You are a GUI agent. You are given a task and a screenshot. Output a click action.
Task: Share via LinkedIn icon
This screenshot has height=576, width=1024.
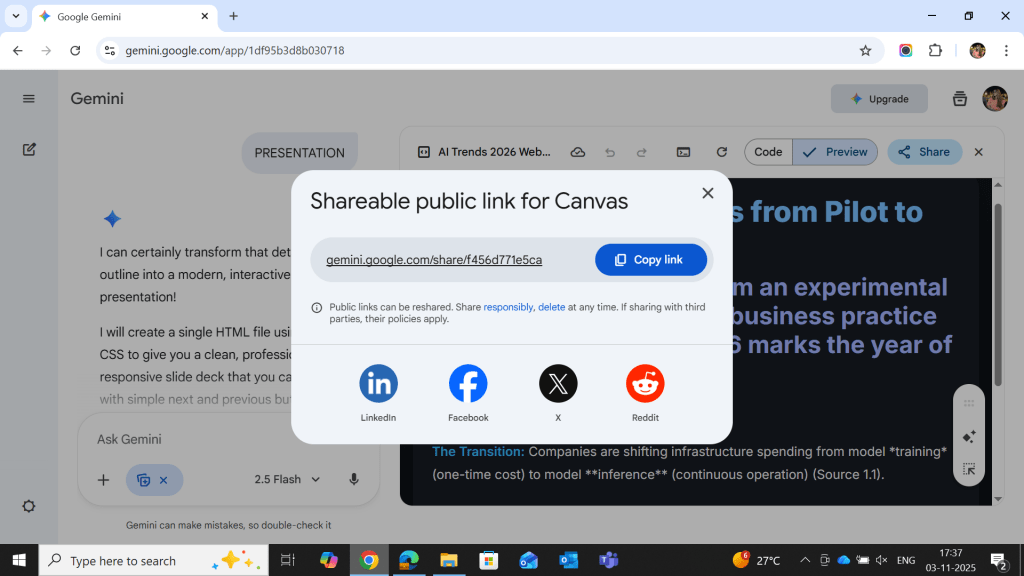coord(378,384)
